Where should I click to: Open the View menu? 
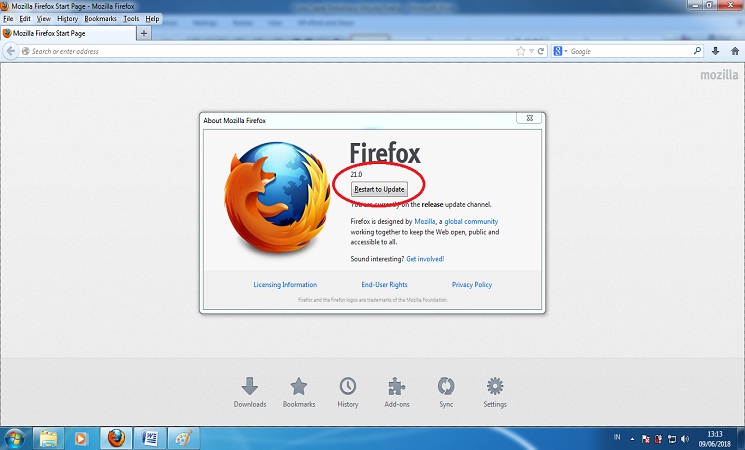pyautogui.click(x=44, y=19)
